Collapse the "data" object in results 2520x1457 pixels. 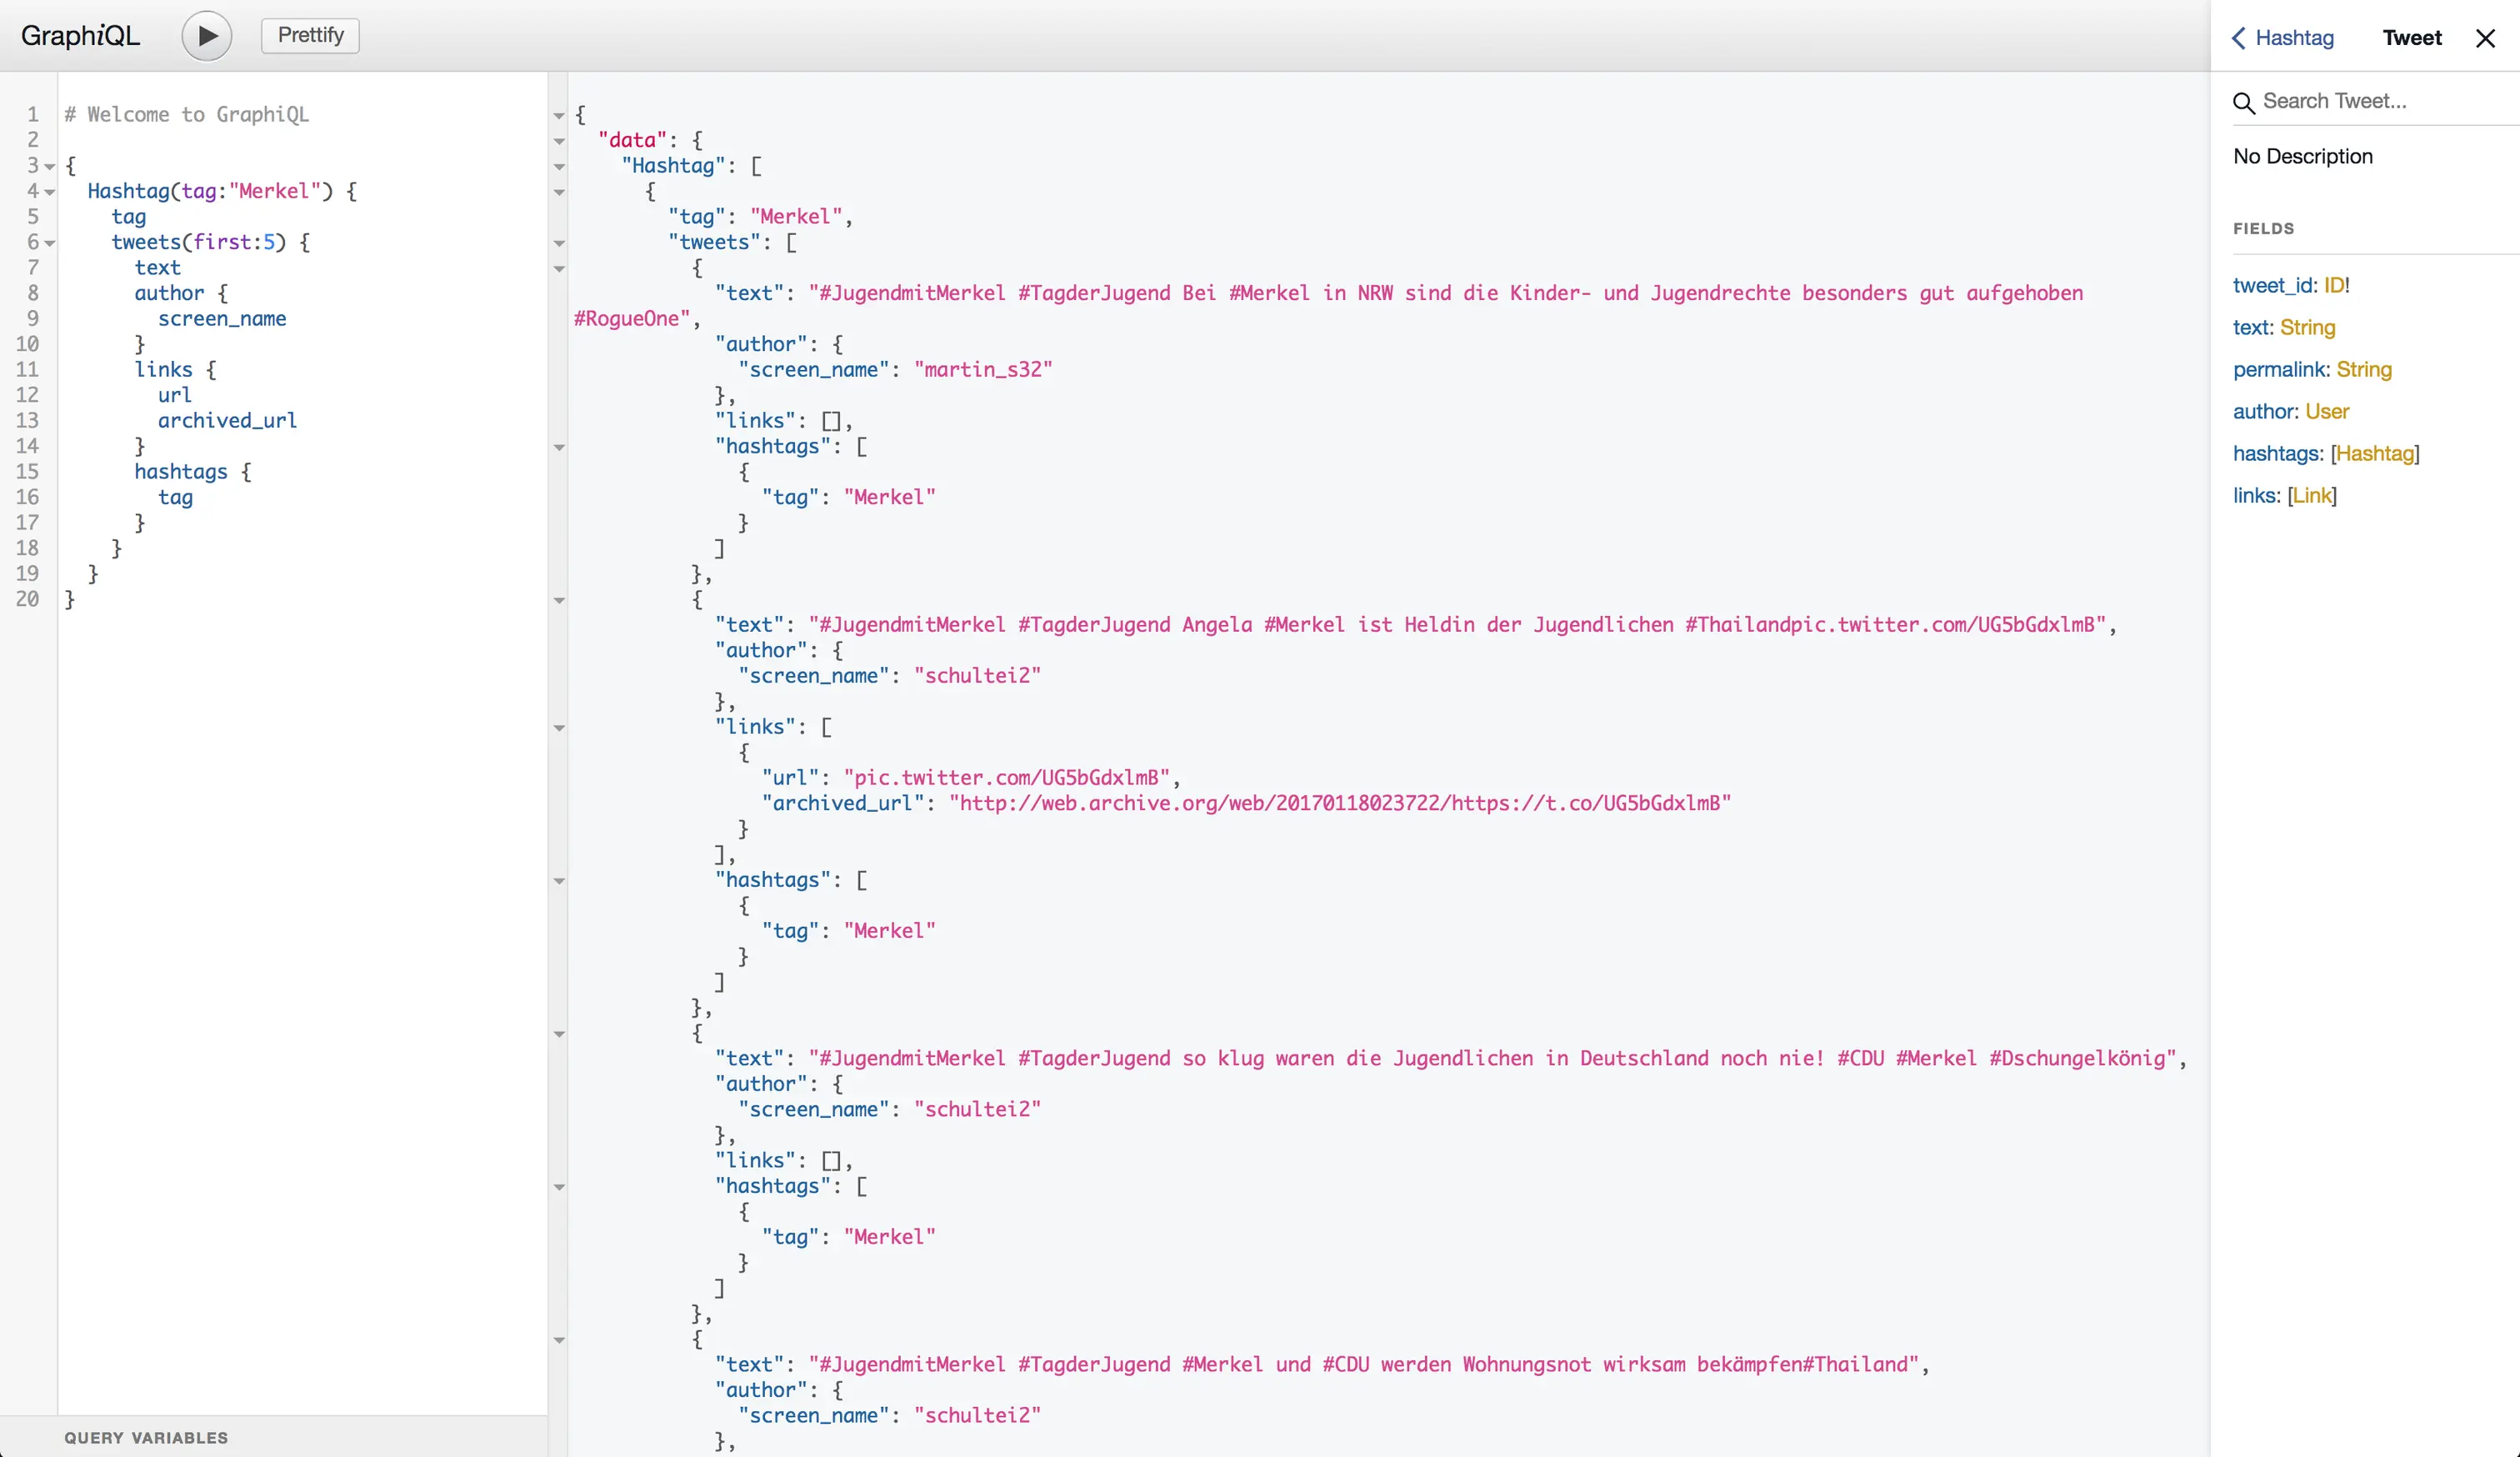[x=559, y=141]
